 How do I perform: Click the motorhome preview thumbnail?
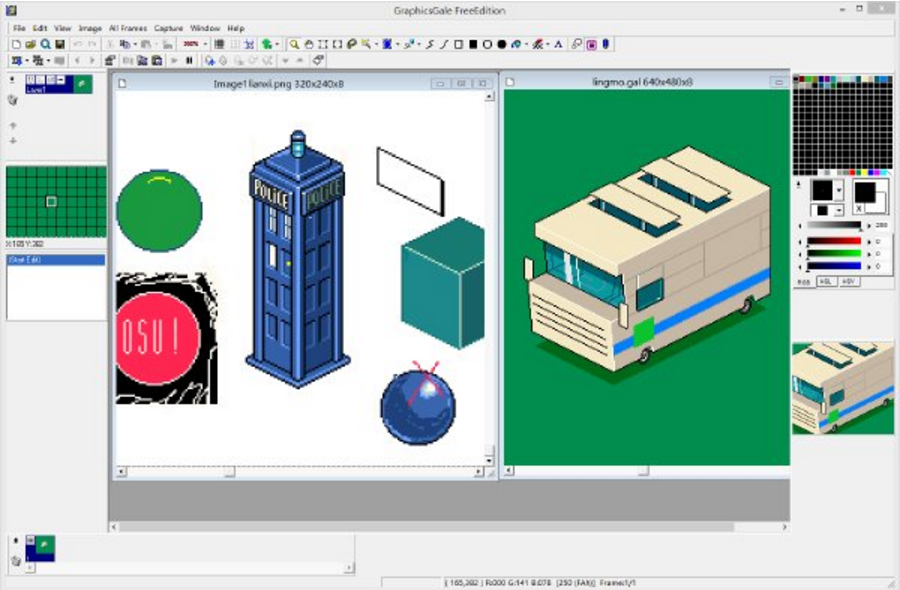coord(843,389)
